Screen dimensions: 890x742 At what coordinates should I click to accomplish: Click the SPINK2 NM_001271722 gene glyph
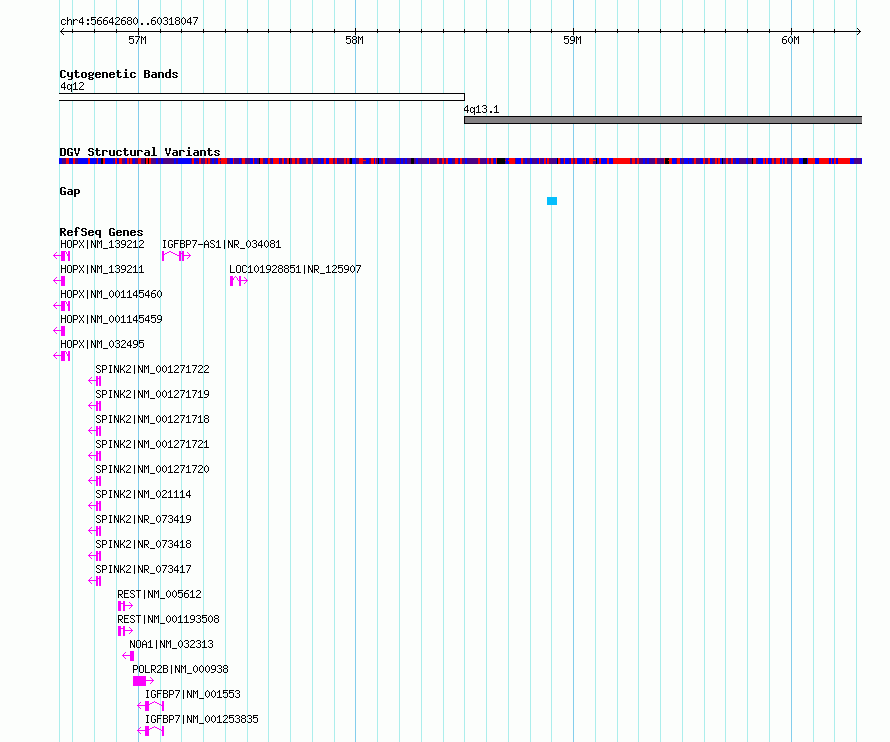click(95, 381)
